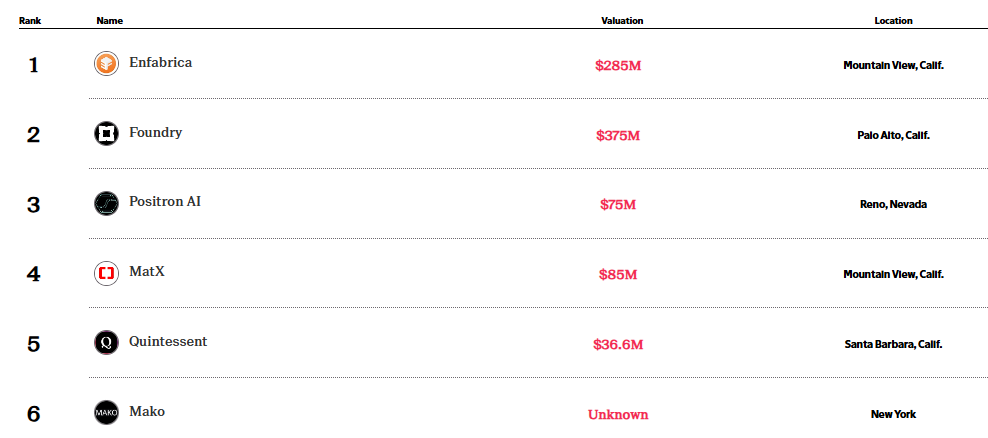Click the Quintessent Q logo icon
The width and height of the screenshot is (988, 438).
pos(106,343)
